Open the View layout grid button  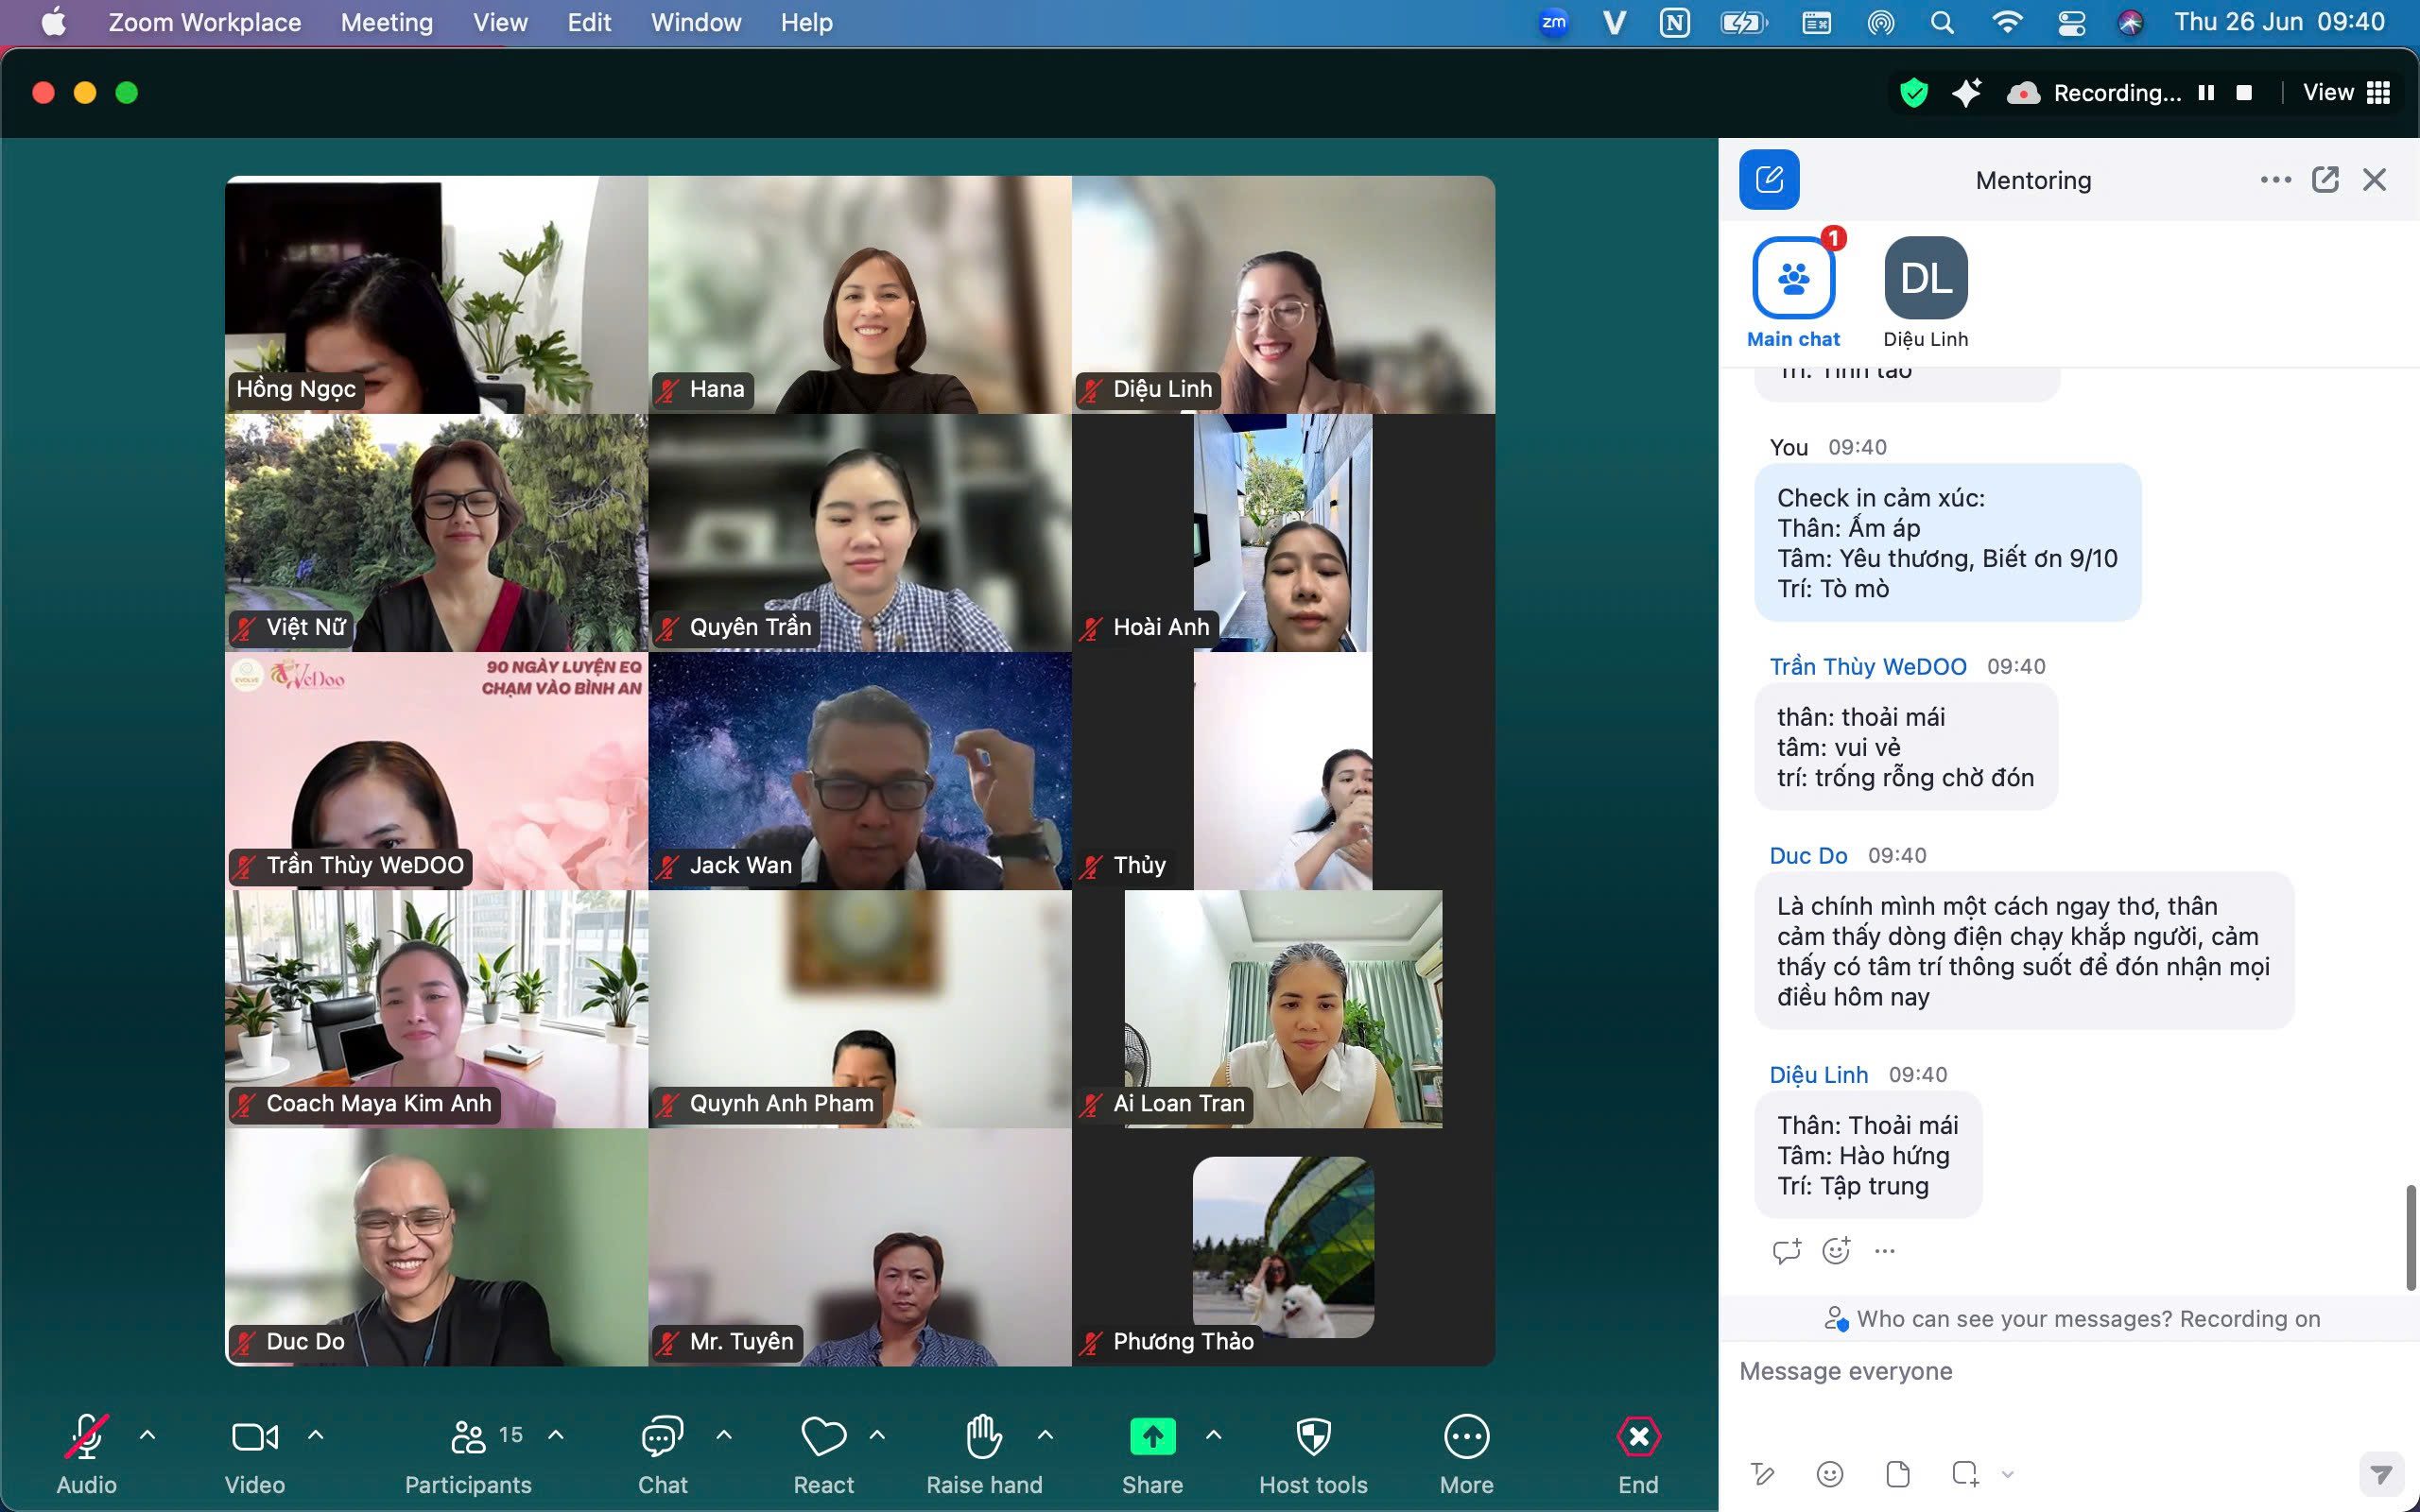2346,93
